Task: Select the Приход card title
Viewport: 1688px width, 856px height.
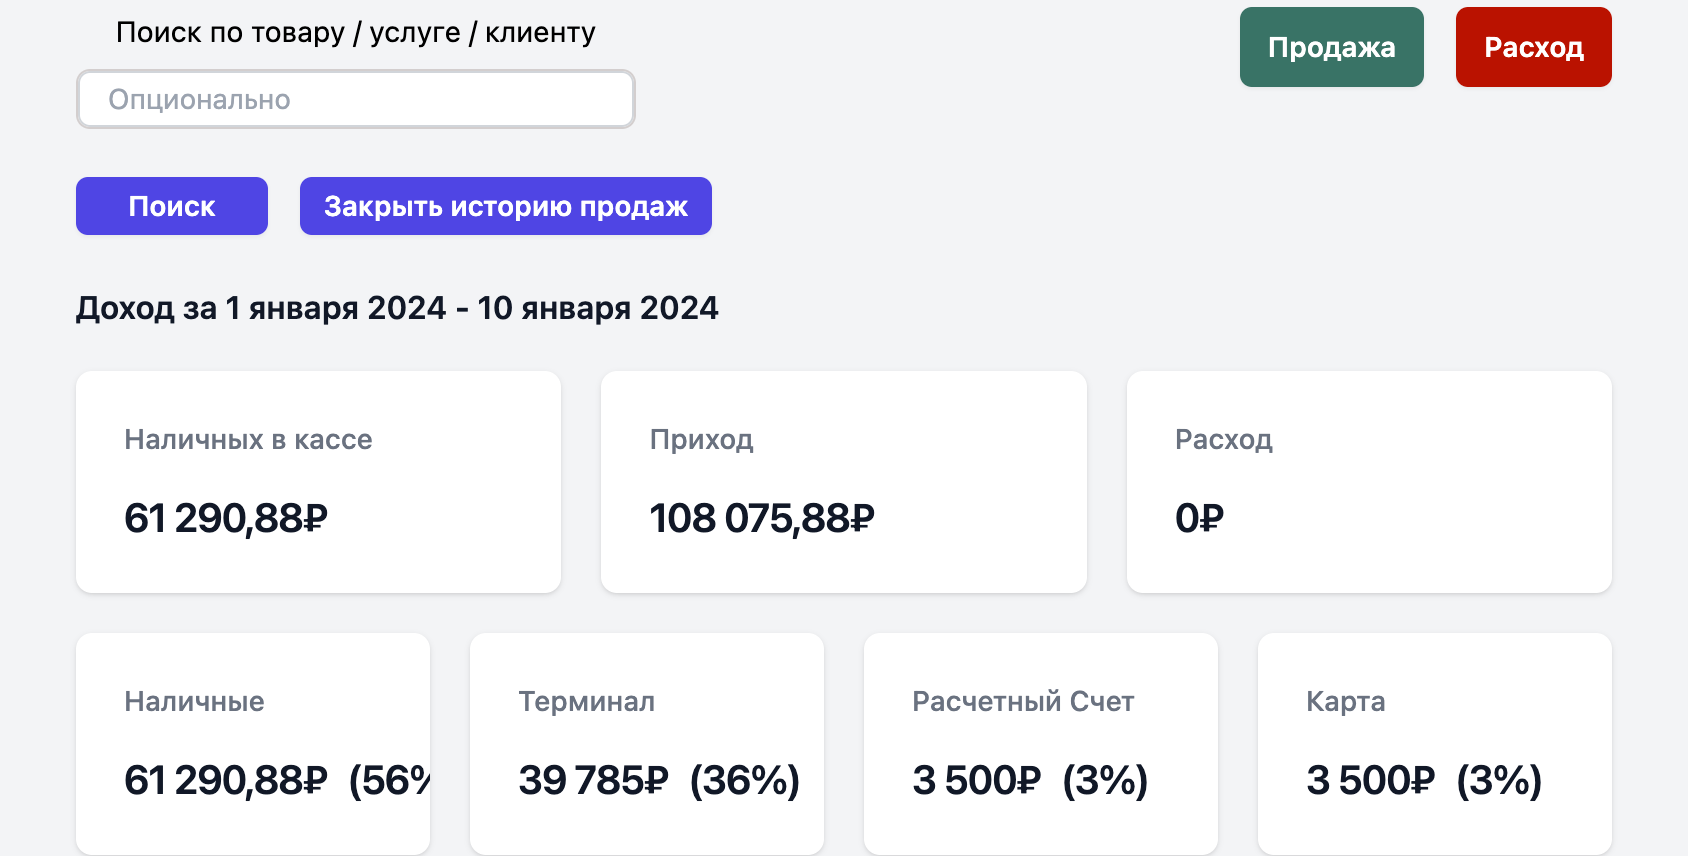Action: tap(701, 440)
